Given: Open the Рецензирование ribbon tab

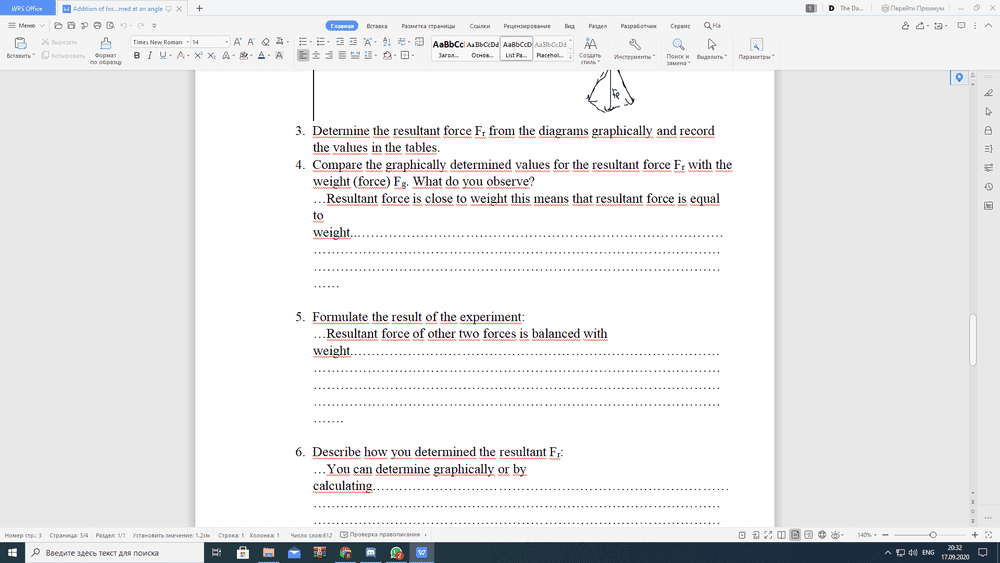Looking at the screenshot, I should coord(526,25).
